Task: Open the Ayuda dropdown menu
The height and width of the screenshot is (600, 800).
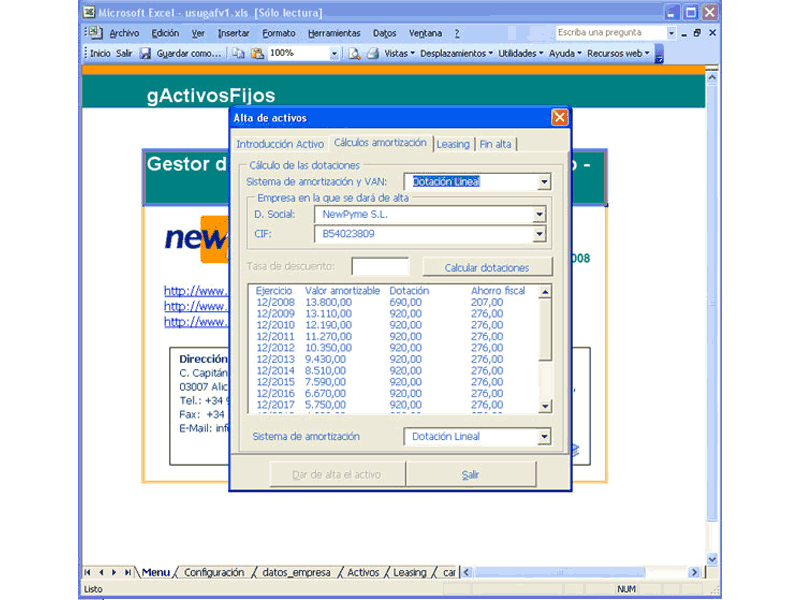Action: point(565,53)
